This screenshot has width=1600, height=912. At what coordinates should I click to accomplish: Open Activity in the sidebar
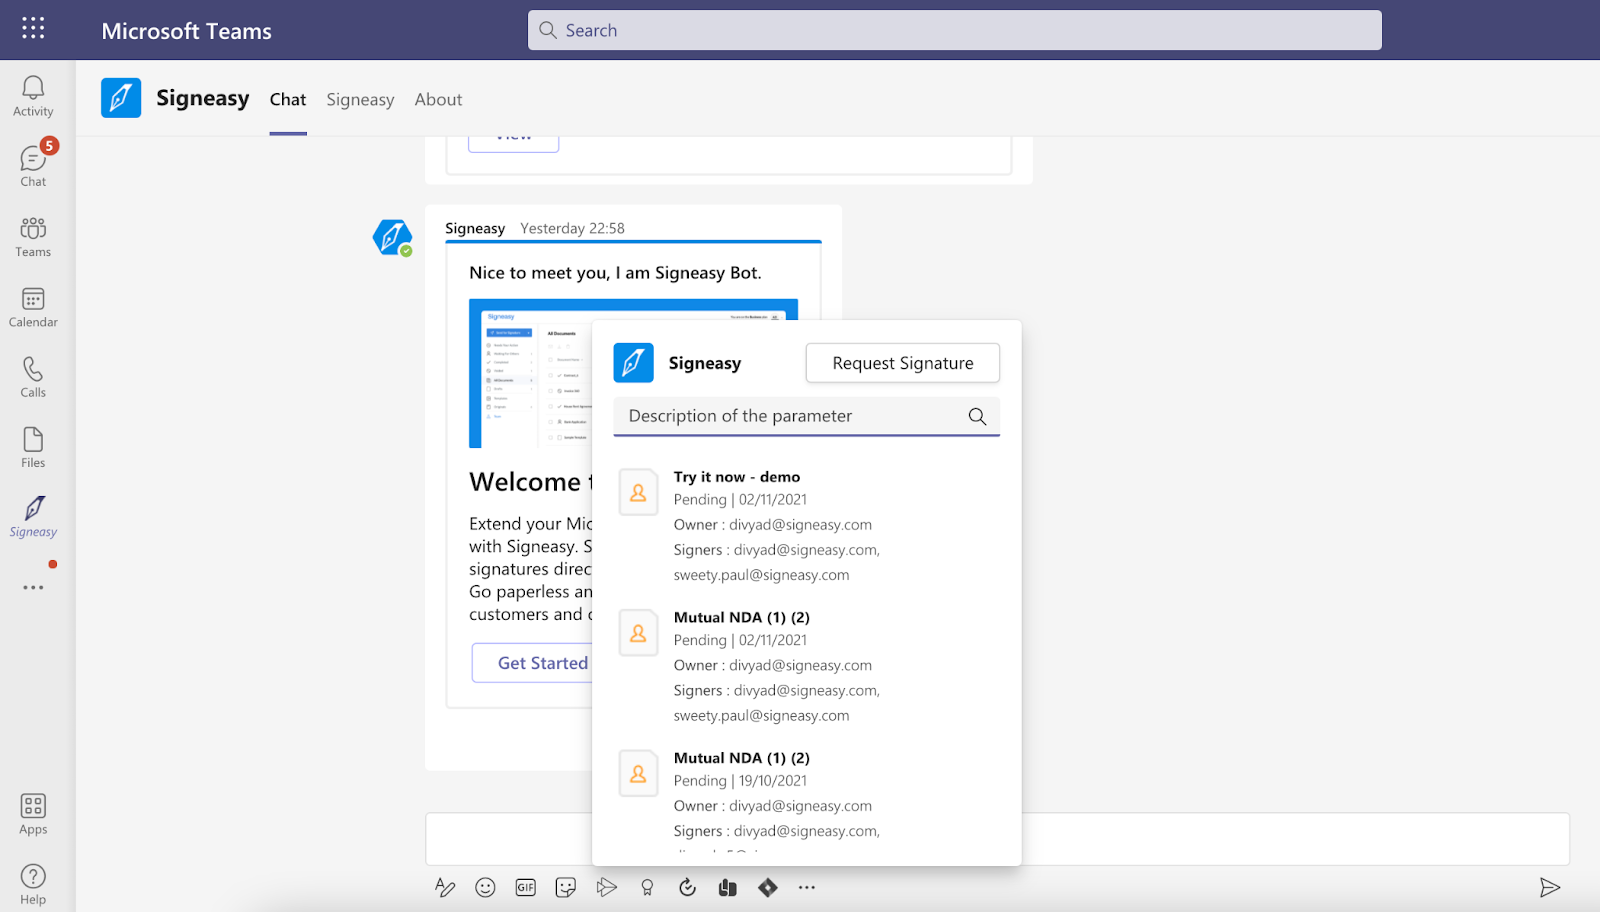(x=33, y=97)
